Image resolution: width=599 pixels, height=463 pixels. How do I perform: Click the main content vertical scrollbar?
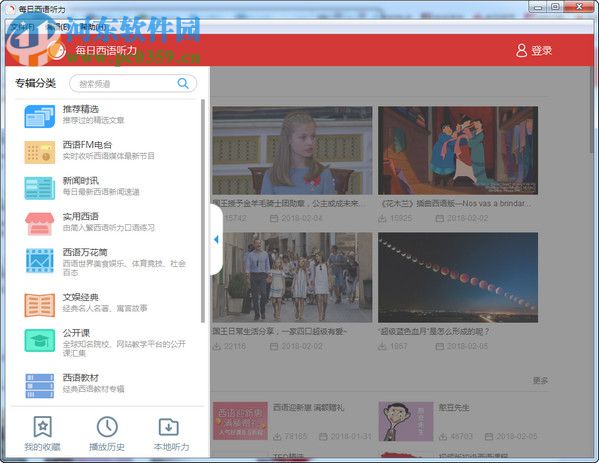(x=593, y=111)
